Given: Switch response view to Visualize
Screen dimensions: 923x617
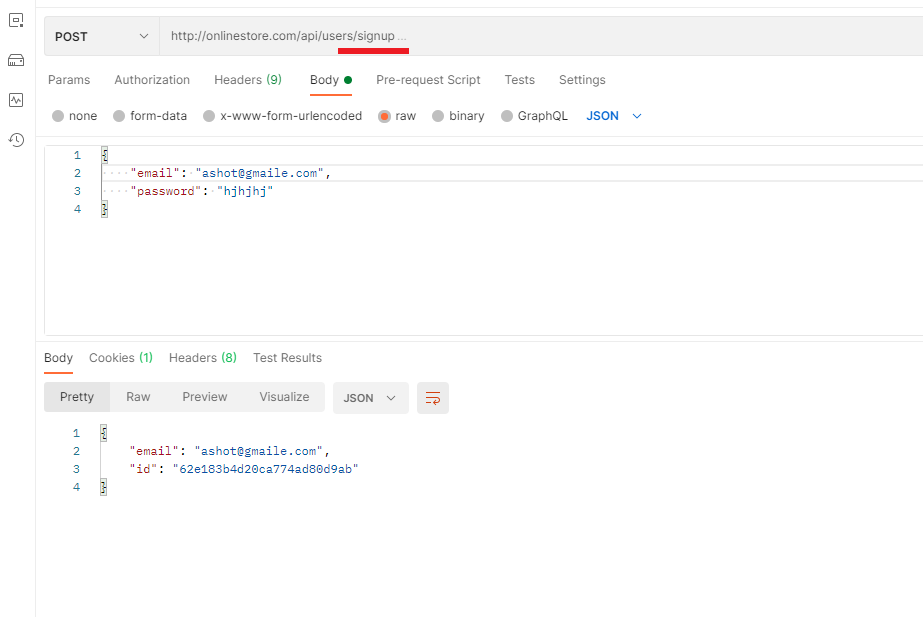Looking at the screenshot, I should coord(284,397).
